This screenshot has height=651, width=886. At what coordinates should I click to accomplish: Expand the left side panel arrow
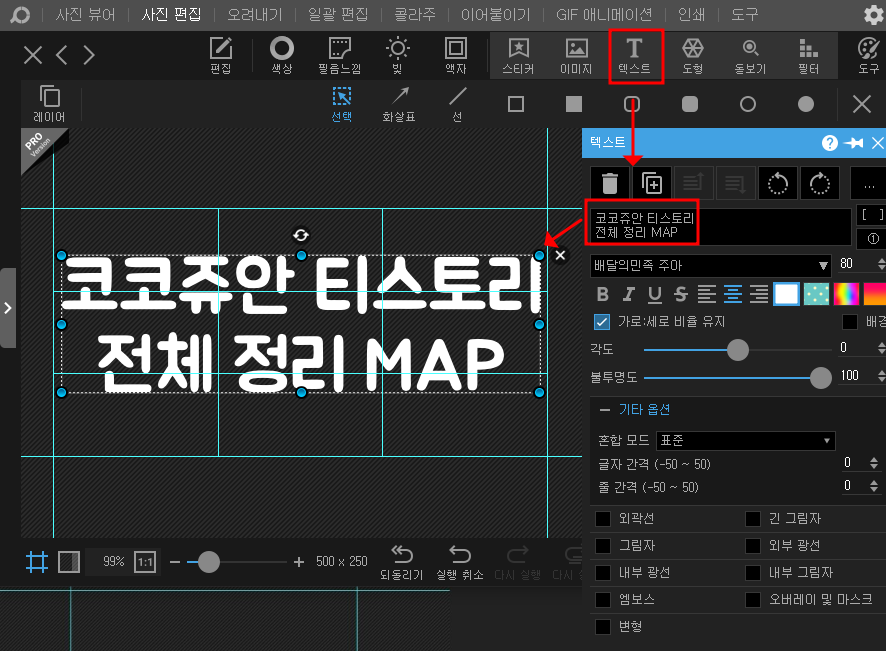7,308
